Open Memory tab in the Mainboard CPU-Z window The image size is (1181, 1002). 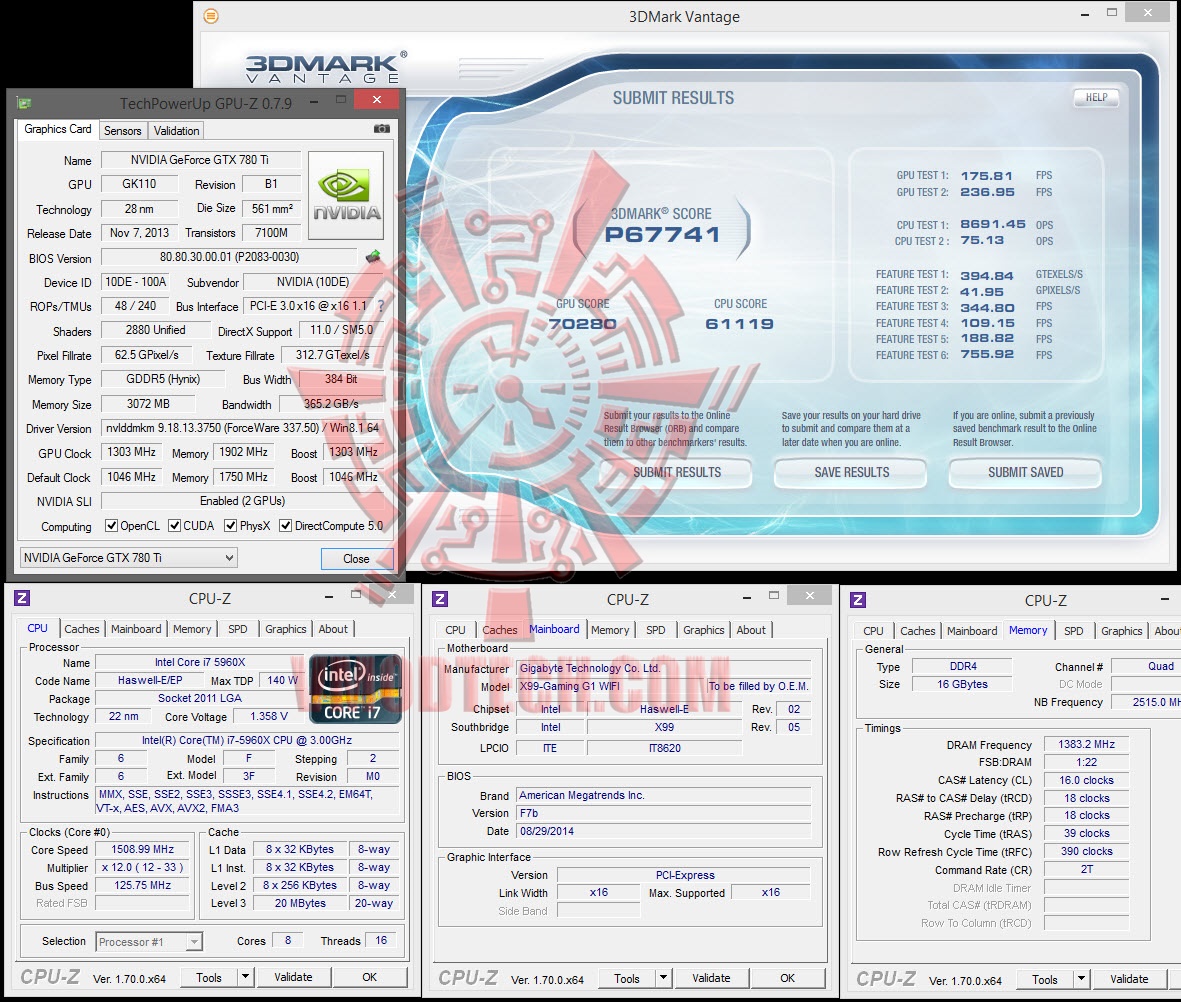[609, 630]
